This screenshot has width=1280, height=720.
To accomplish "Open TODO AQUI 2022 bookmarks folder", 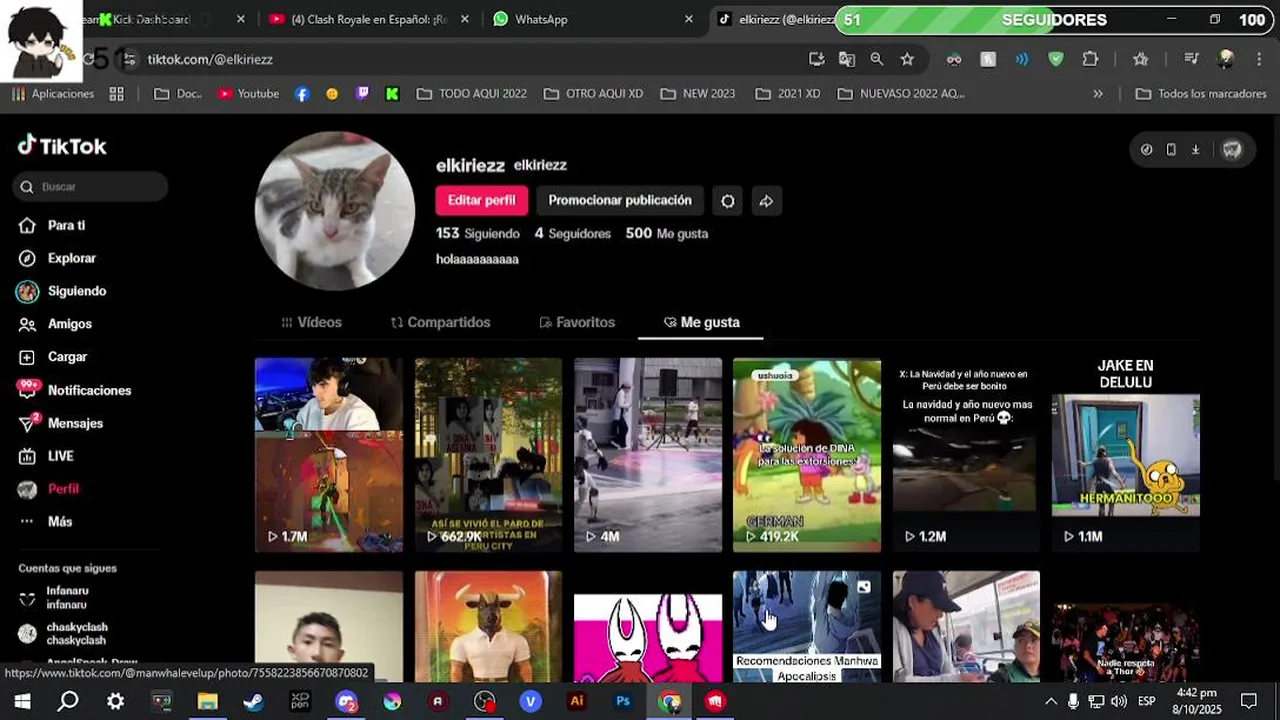I will [x=471, y=94].
